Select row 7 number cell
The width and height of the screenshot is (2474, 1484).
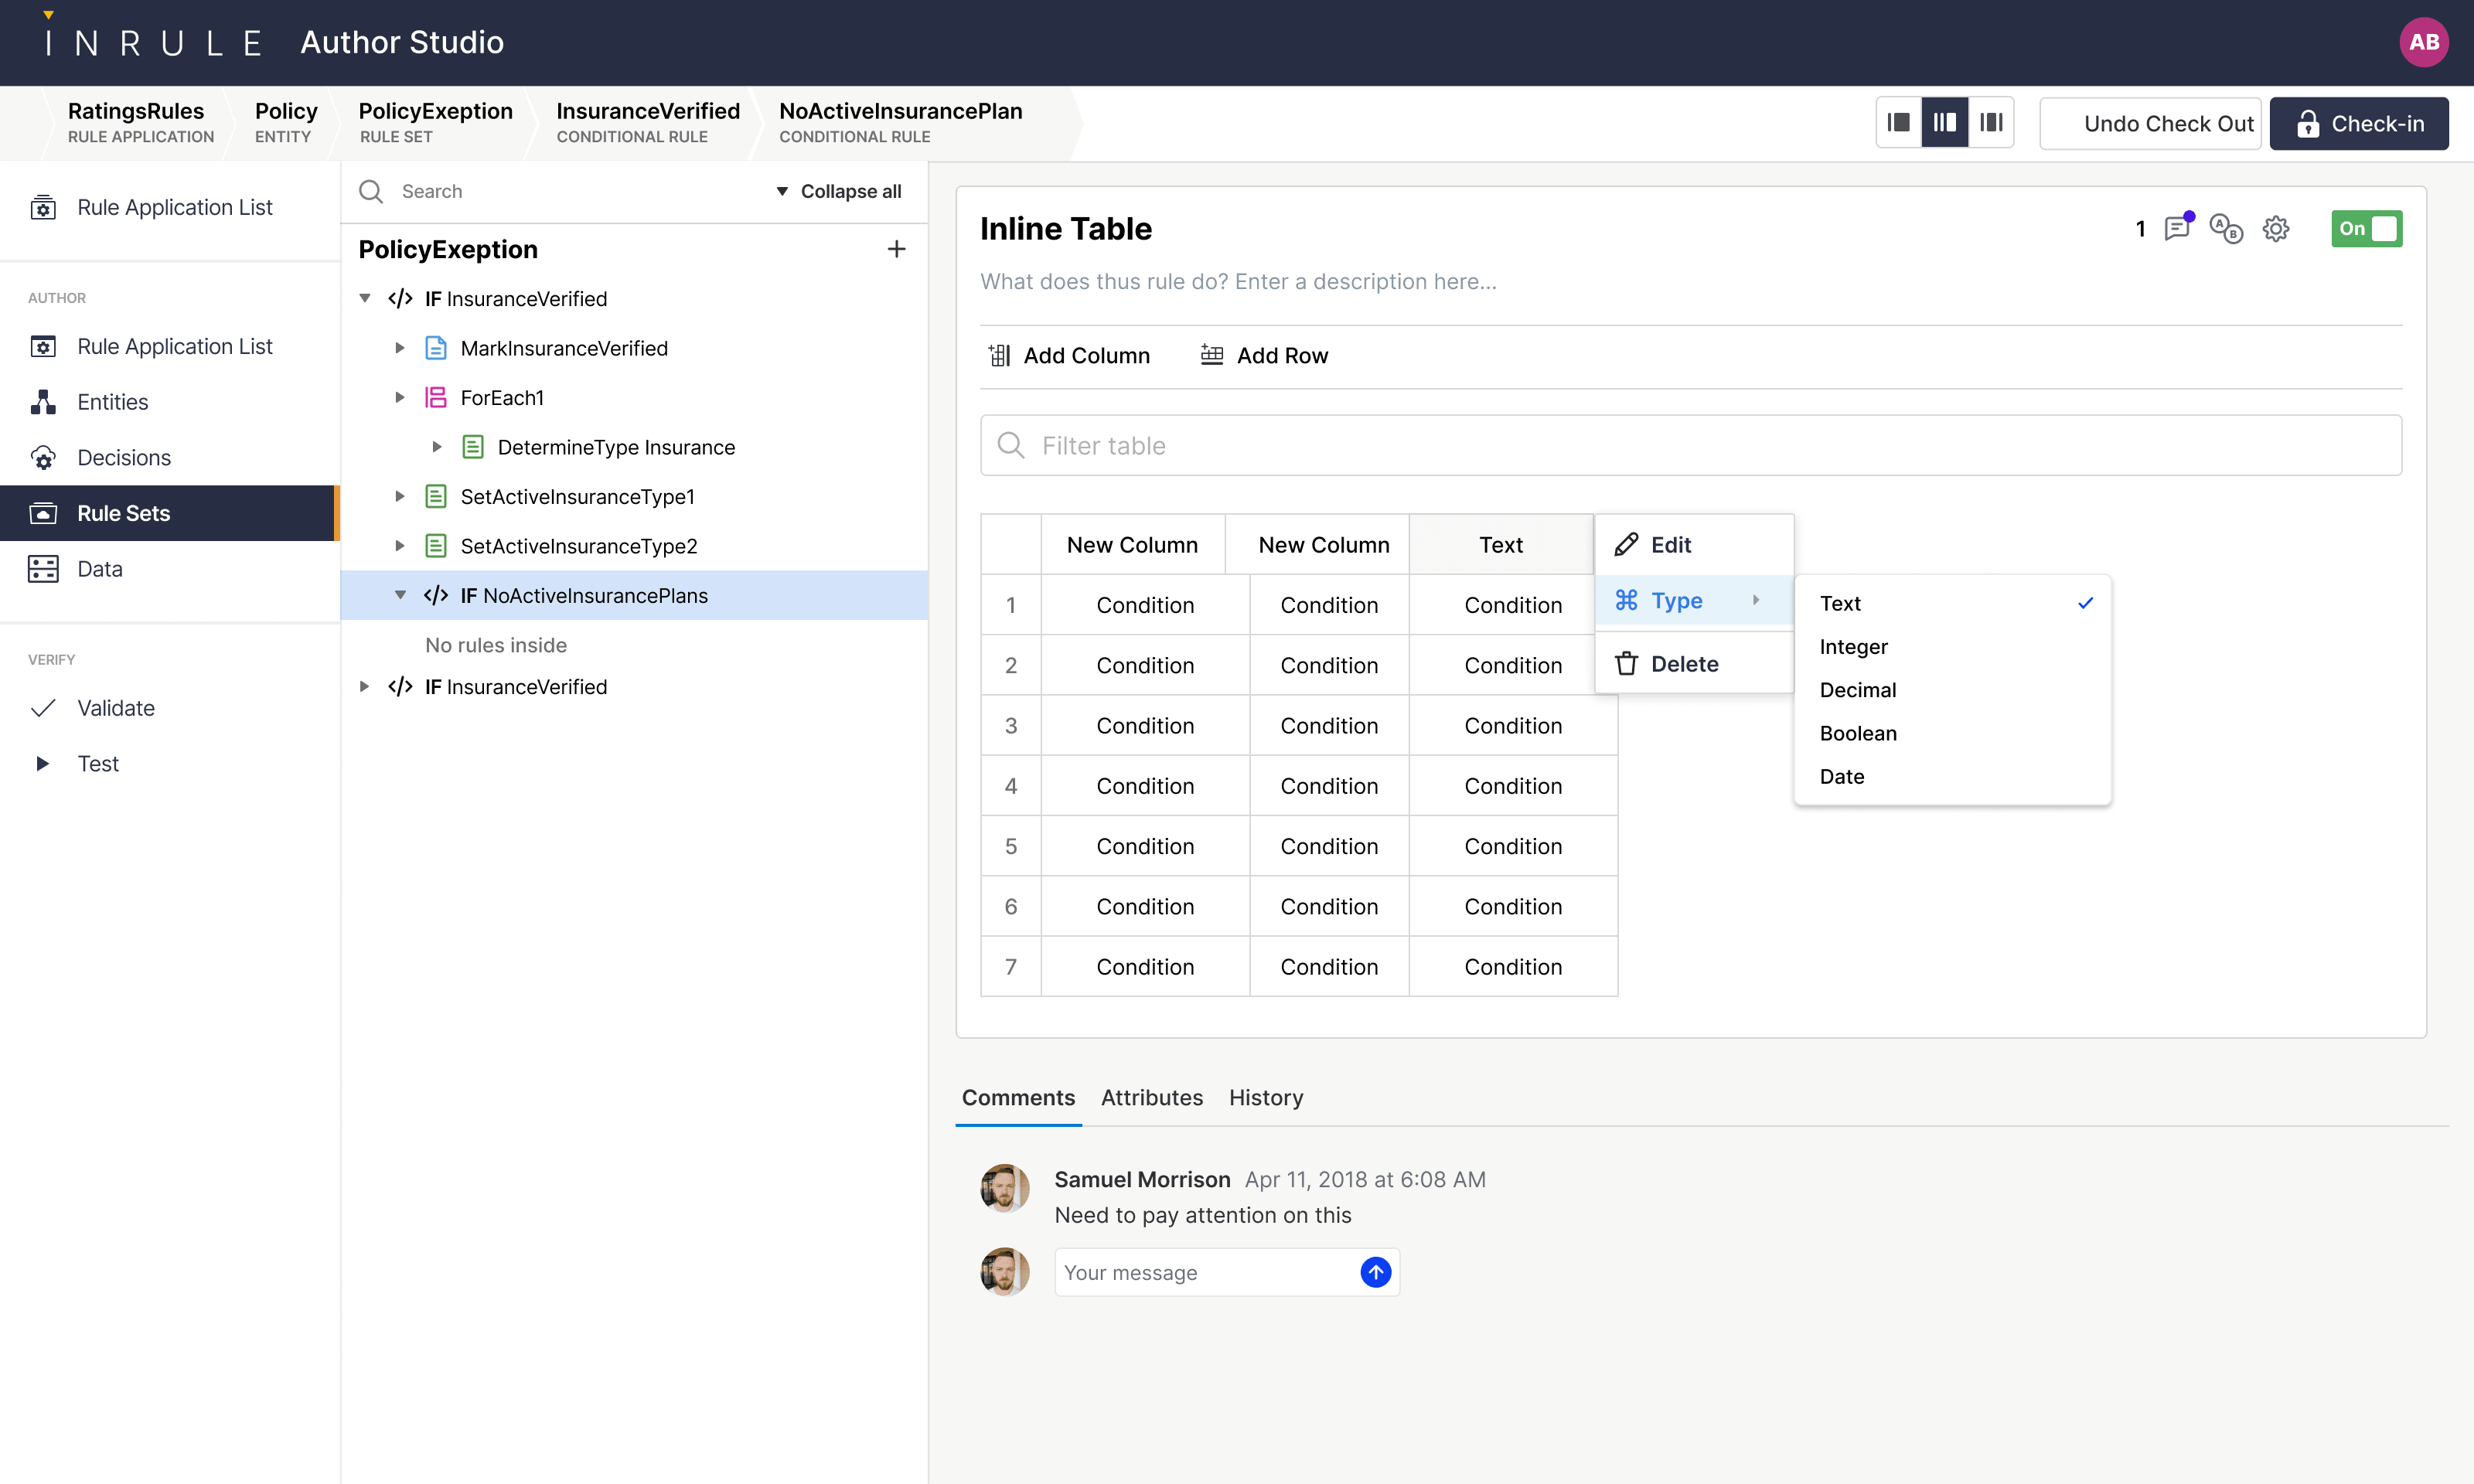coord(1011,966)
